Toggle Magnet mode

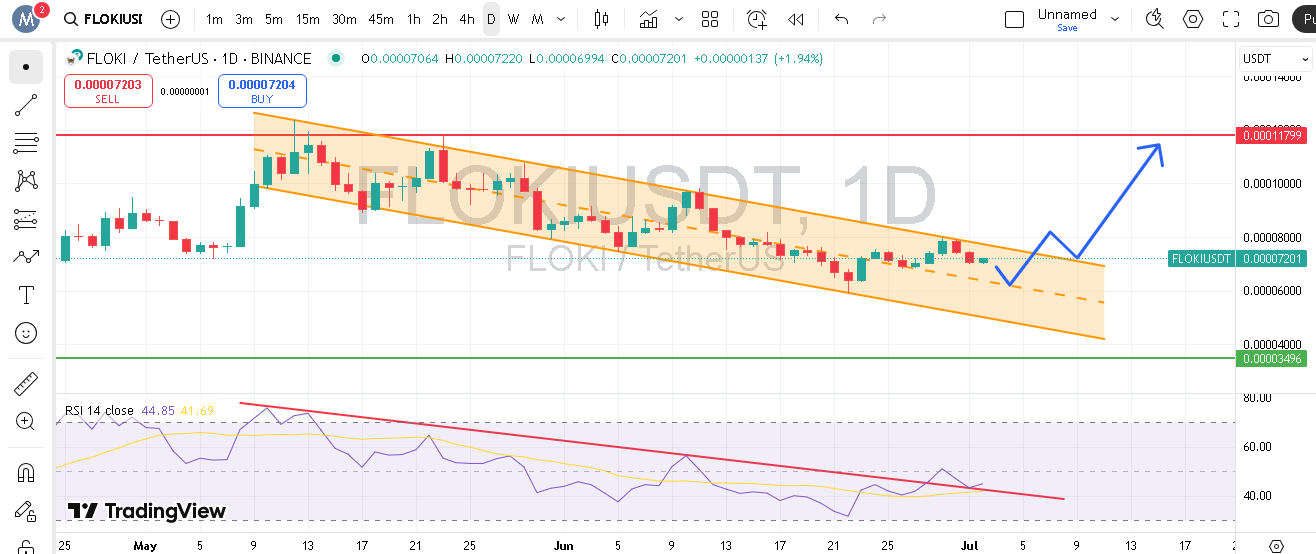26,471
